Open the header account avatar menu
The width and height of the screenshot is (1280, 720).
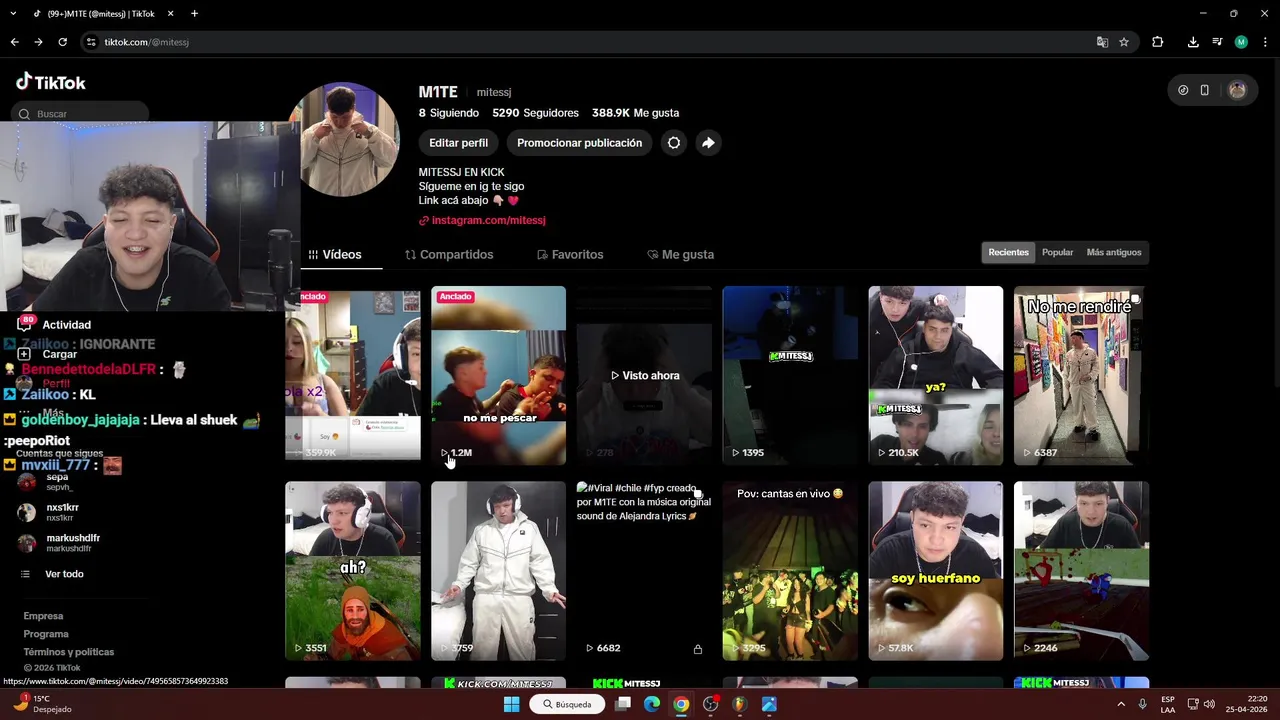pos(1237,90)
